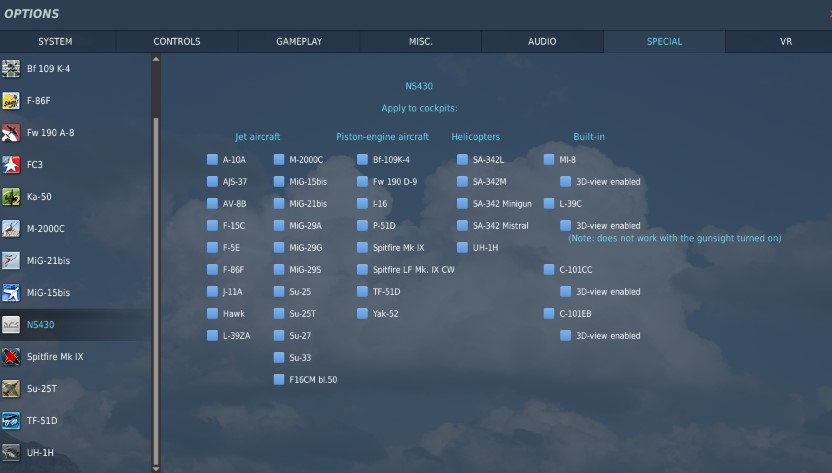
Task: Toggle the MiG-29A checkbox
Action: pos(279,226)
